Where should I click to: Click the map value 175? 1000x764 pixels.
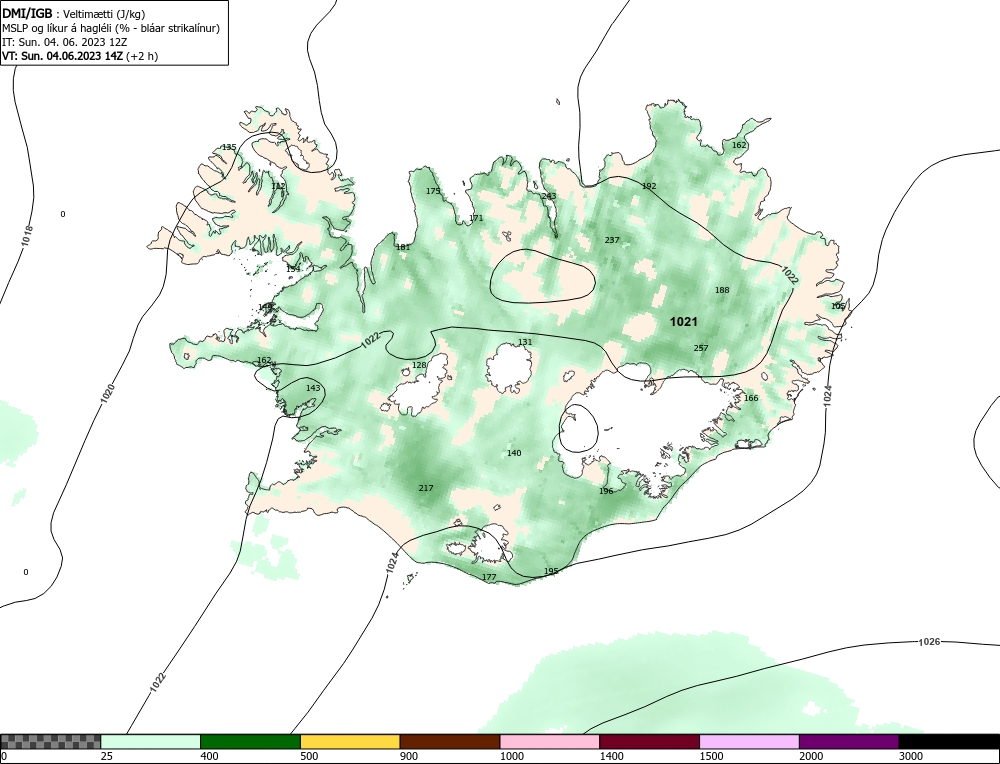pyautogui.click(x=432, y=191)
